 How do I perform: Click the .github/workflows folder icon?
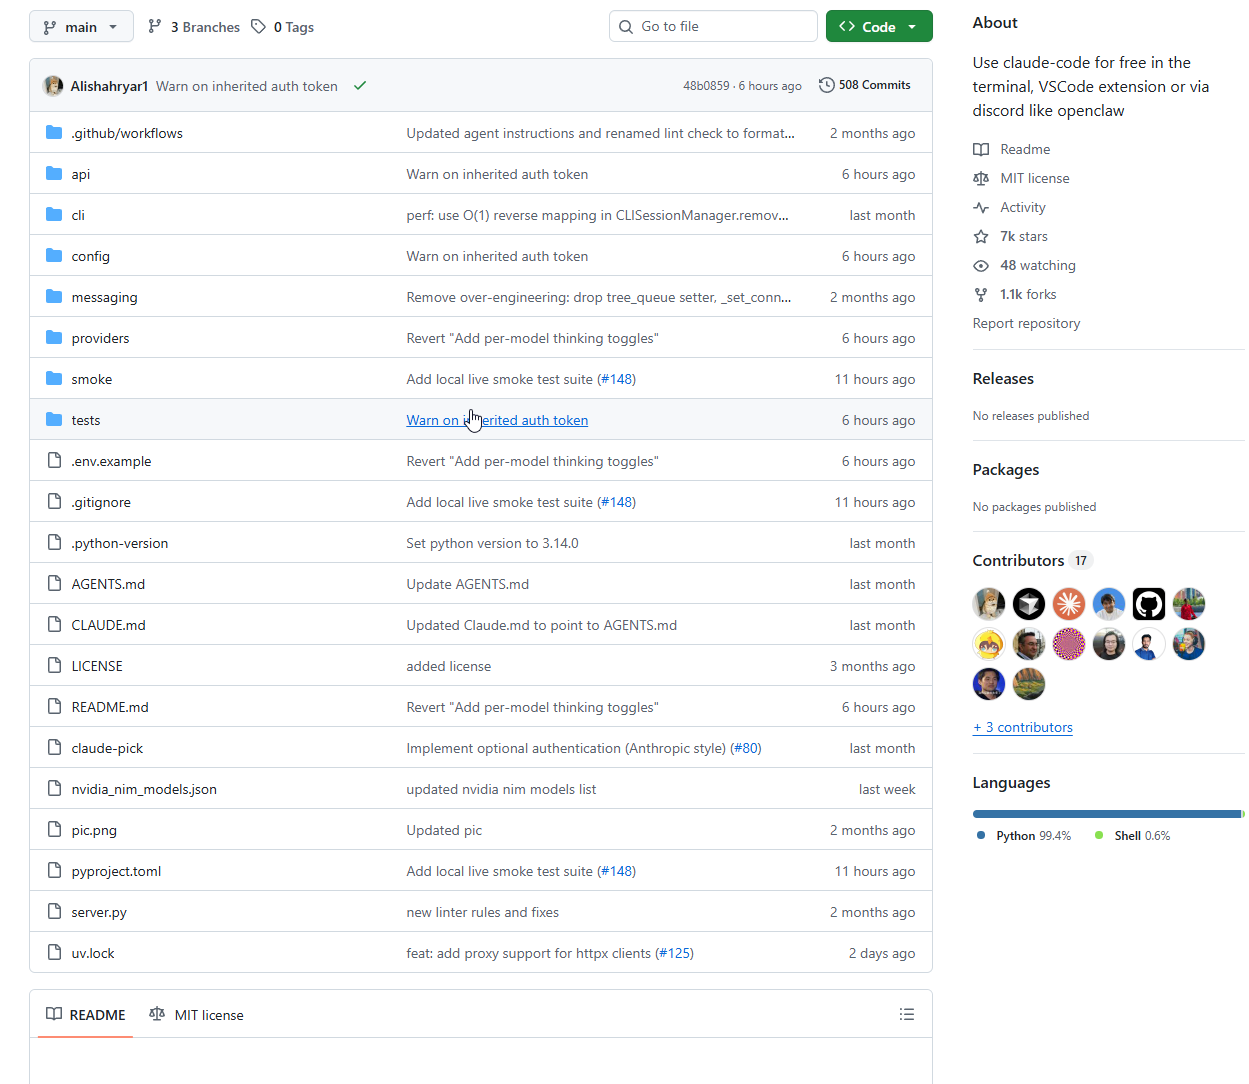click(x=54, y=133)
